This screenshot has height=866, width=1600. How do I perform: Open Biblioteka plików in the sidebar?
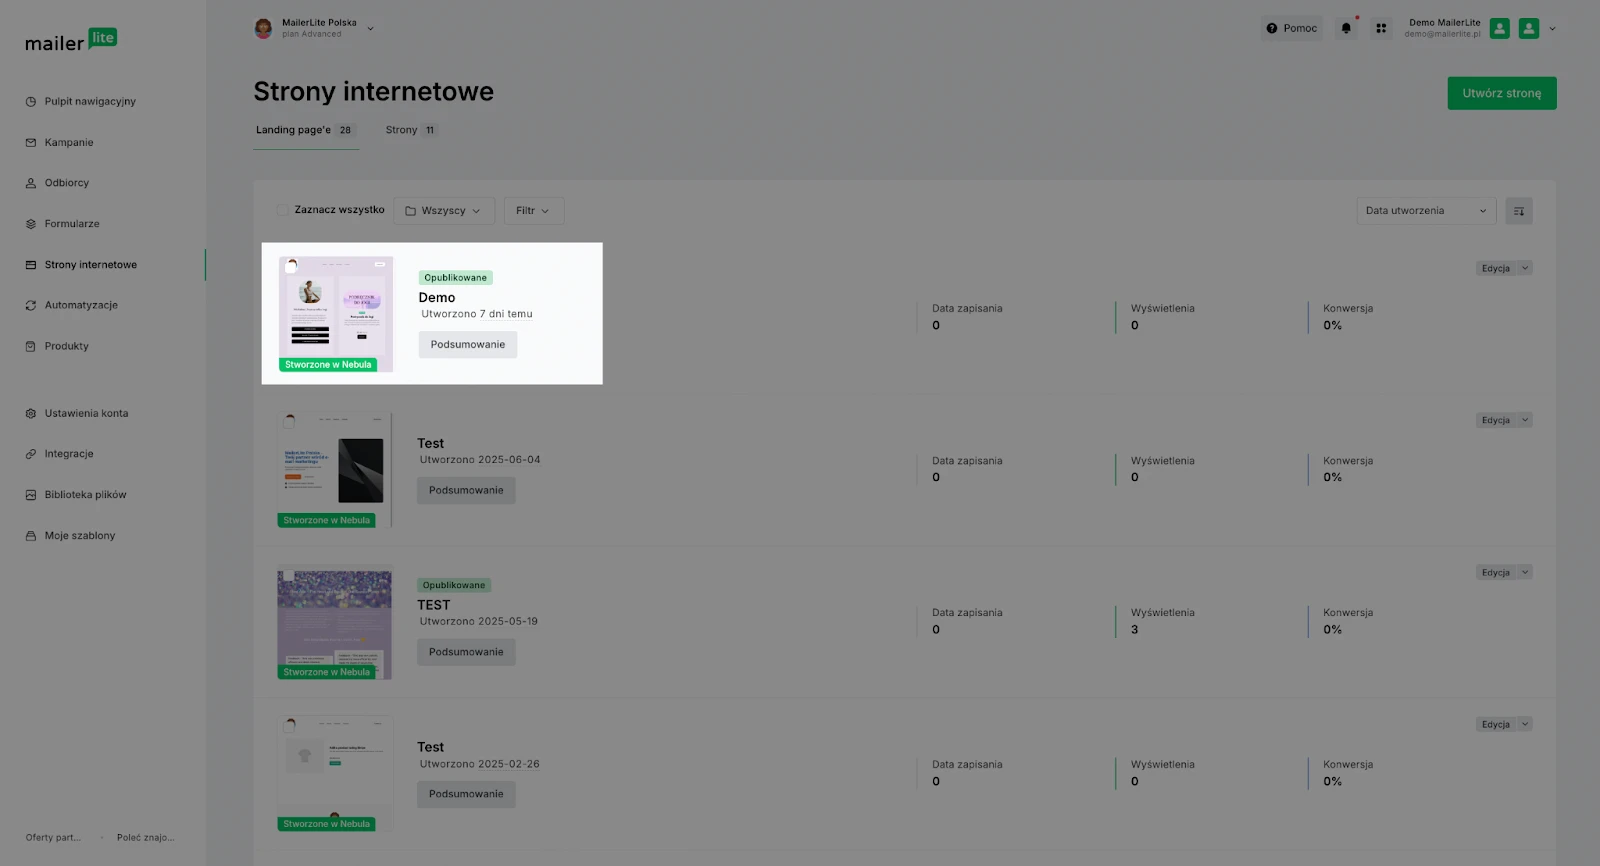point(85,495)
